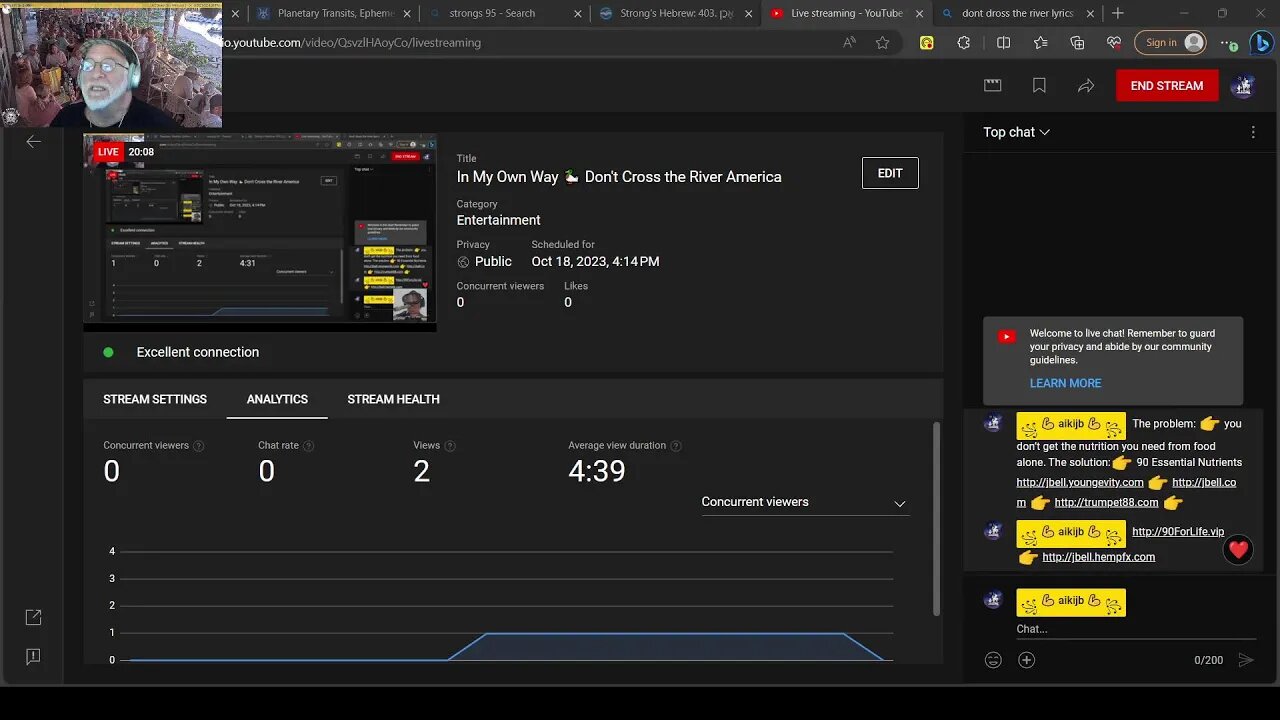Click the Oct 18, 2023, 4:14 PM scheduled time

coord(595,262)
